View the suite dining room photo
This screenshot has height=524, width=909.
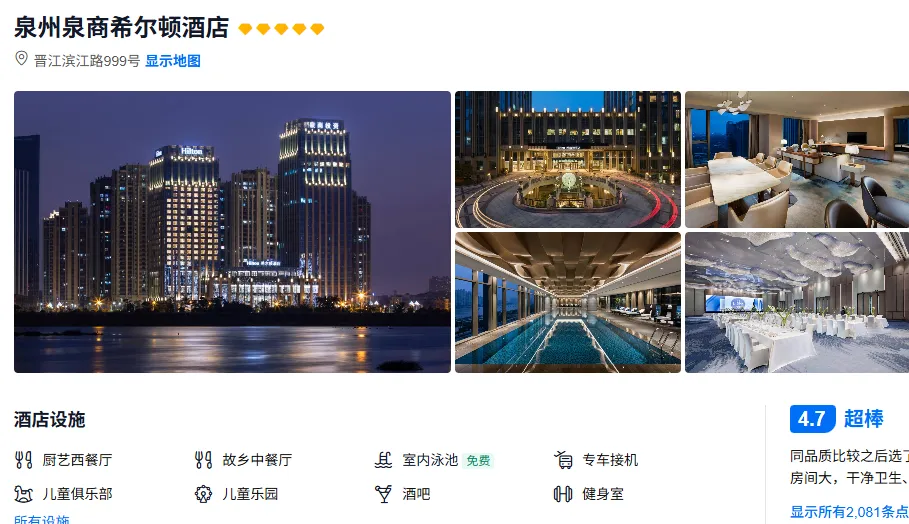tap(797, 159)
